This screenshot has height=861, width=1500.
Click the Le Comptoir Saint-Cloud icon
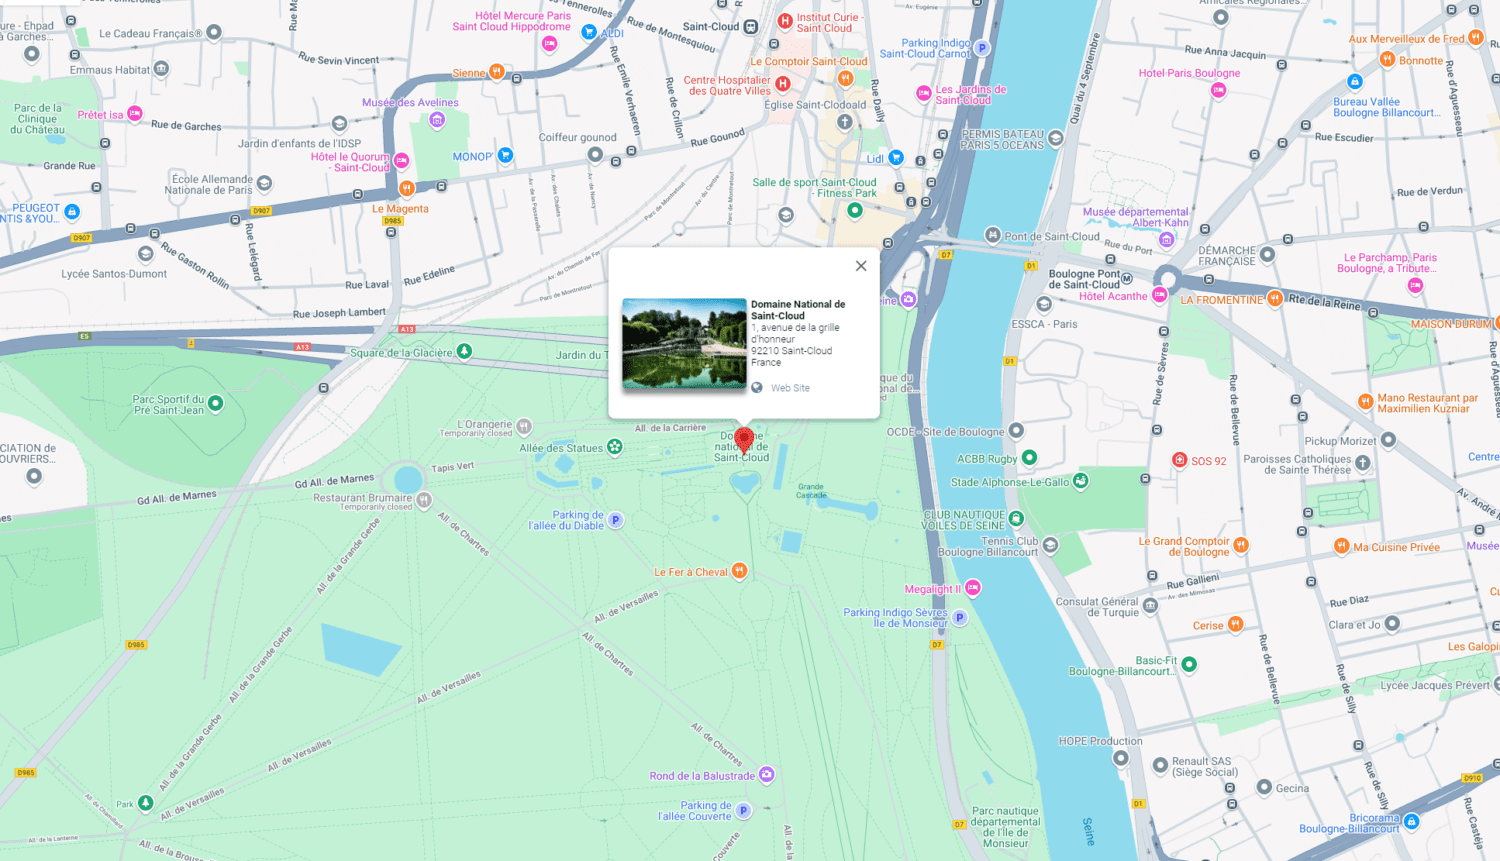point(845,78)
